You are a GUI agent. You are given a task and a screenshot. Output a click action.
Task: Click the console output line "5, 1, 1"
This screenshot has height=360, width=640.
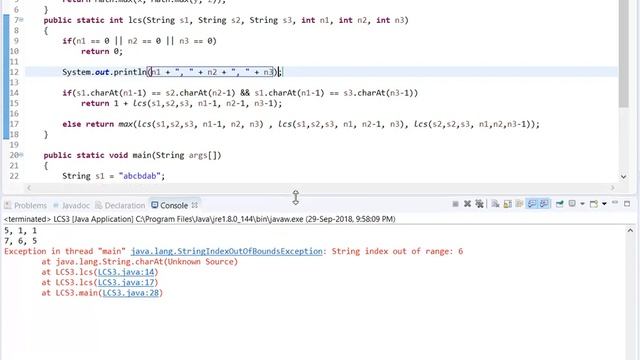coord(20,231)
